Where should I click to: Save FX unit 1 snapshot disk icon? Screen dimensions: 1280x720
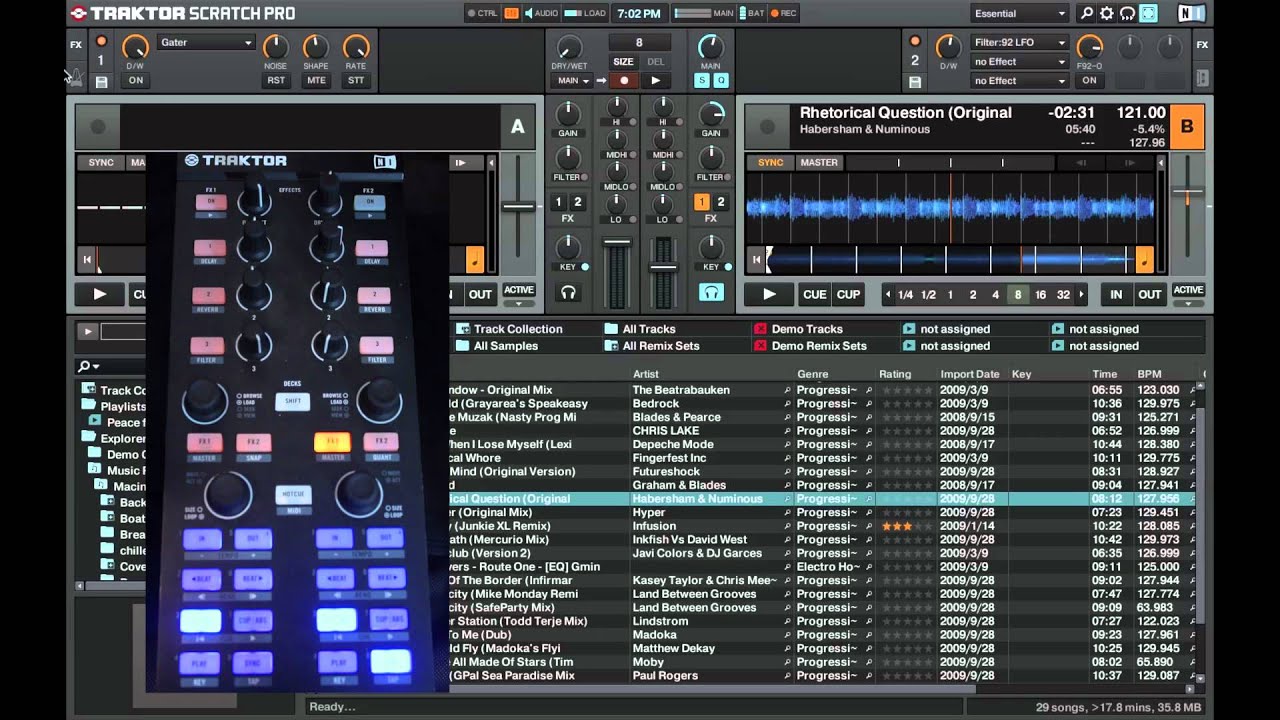[x=101, y=82]
